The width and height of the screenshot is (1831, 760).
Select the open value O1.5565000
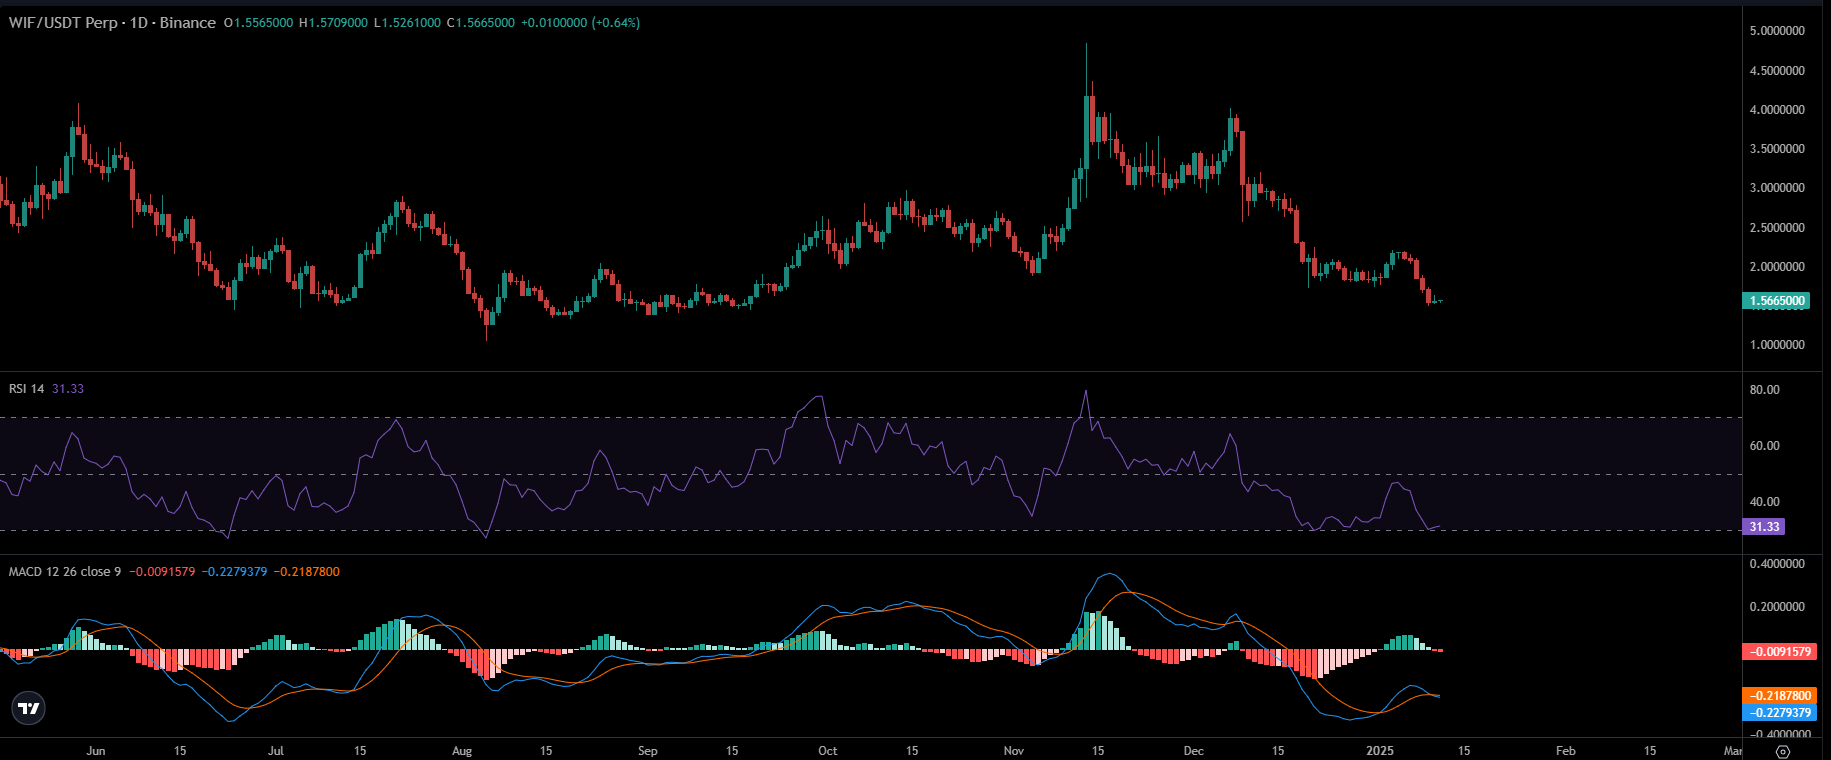(x=259, y=22)
